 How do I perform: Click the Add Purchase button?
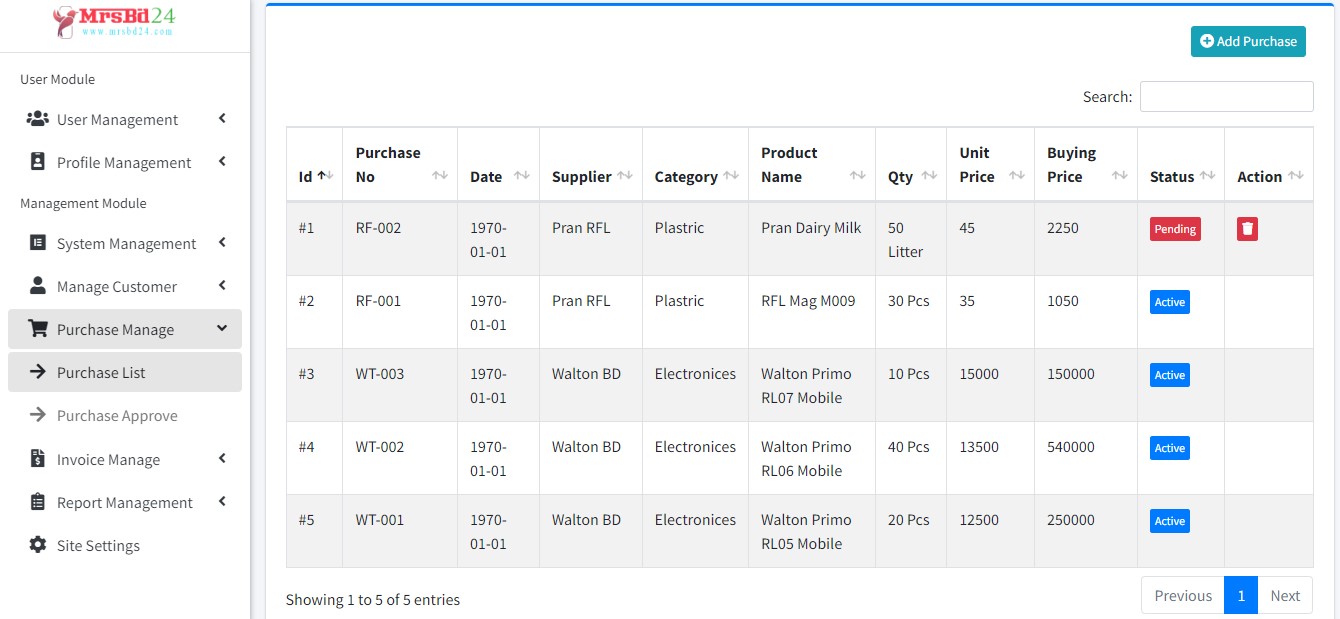[x=1247, y=41]
